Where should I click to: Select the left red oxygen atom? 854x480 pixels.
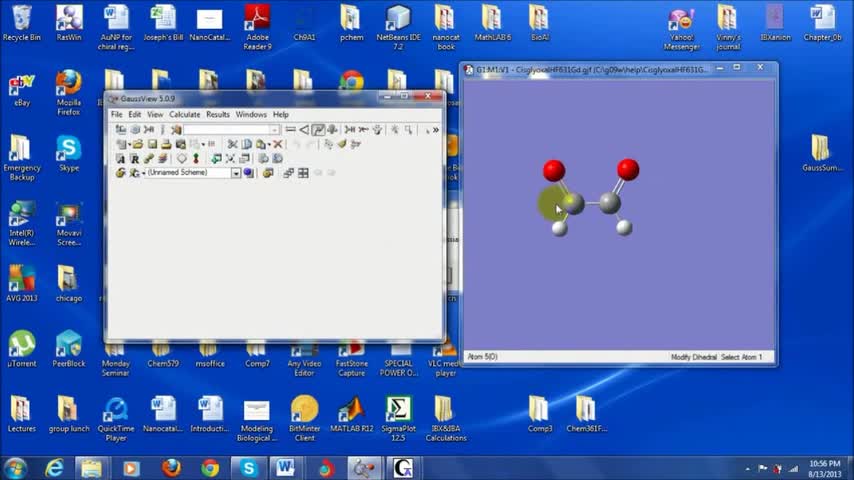coord(554,171)
